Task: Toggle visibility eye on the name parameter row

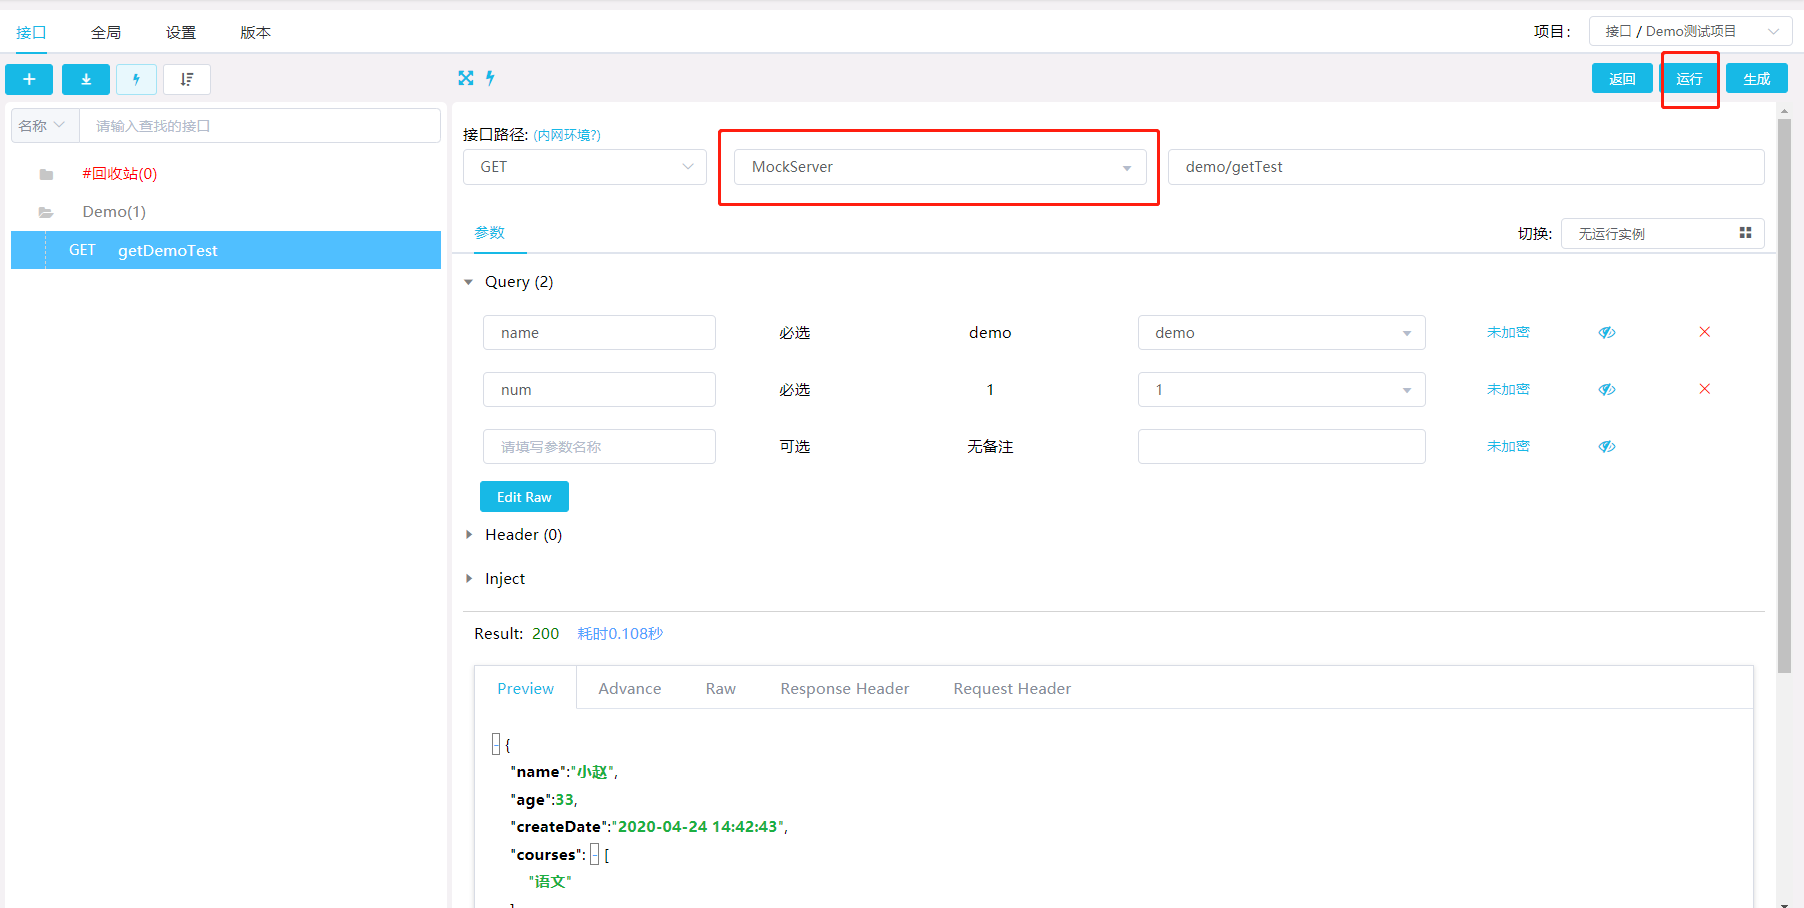Action: tap(1606, 332)
